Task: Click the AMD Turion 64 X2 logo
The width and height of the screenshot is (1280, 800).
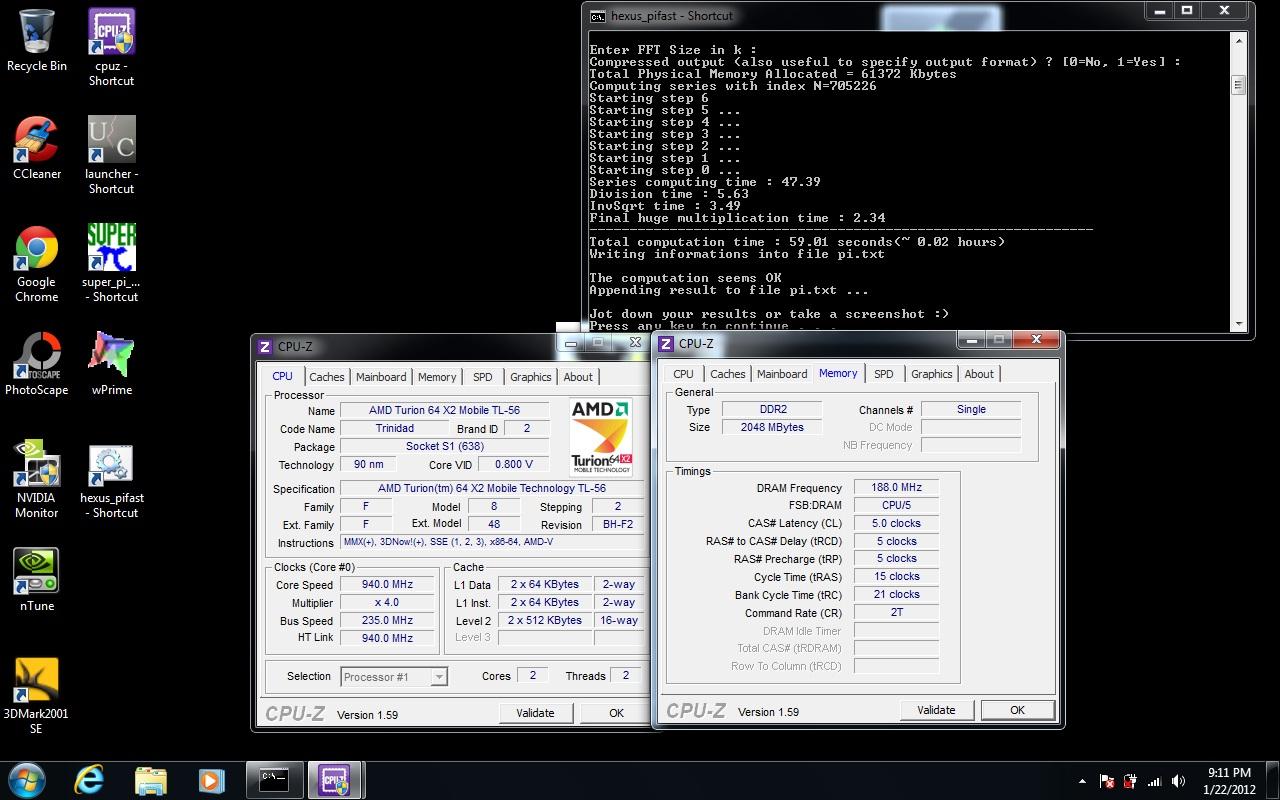Action: pyautogui.click(x=601, y=436)
